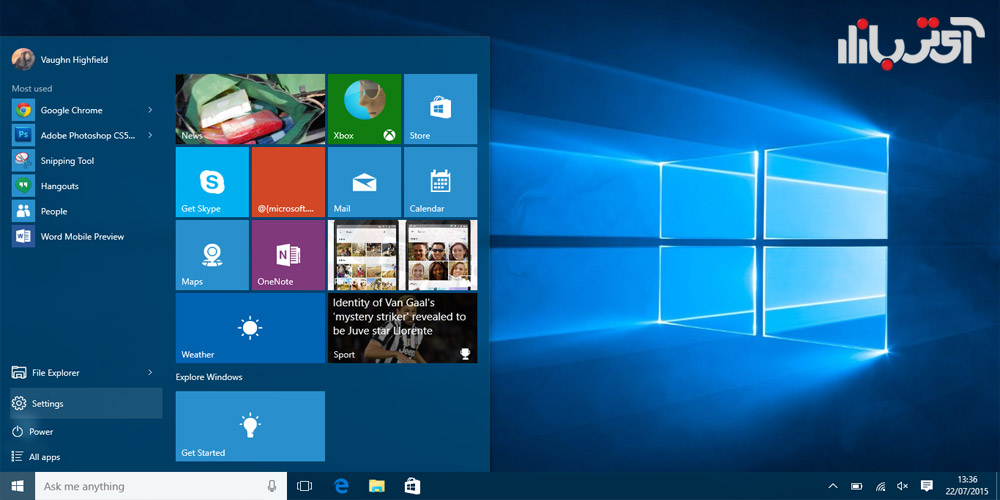The height and width of the screenshot is (500, 1000).
Task: Expand Google Chrome jump list arrow
Action: coord(151,110)
